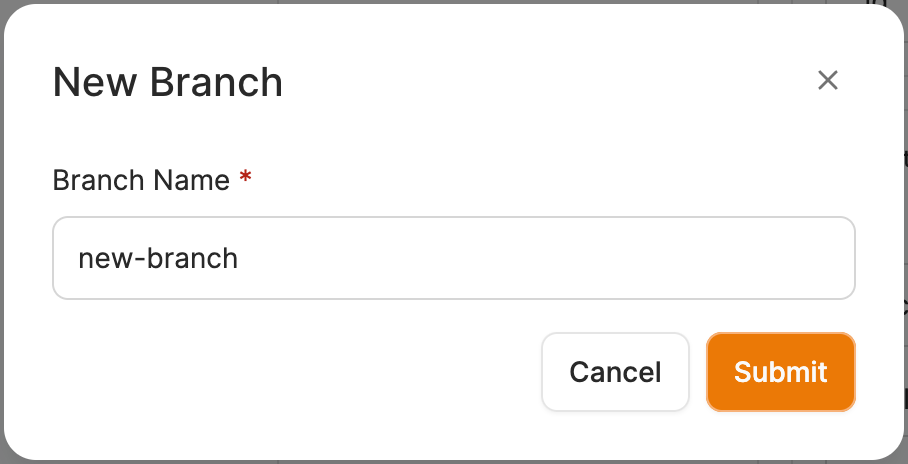The height and width of the screenshot is (464, 908).
Task: Select the empty area of the name field
Action: point(560,258)
